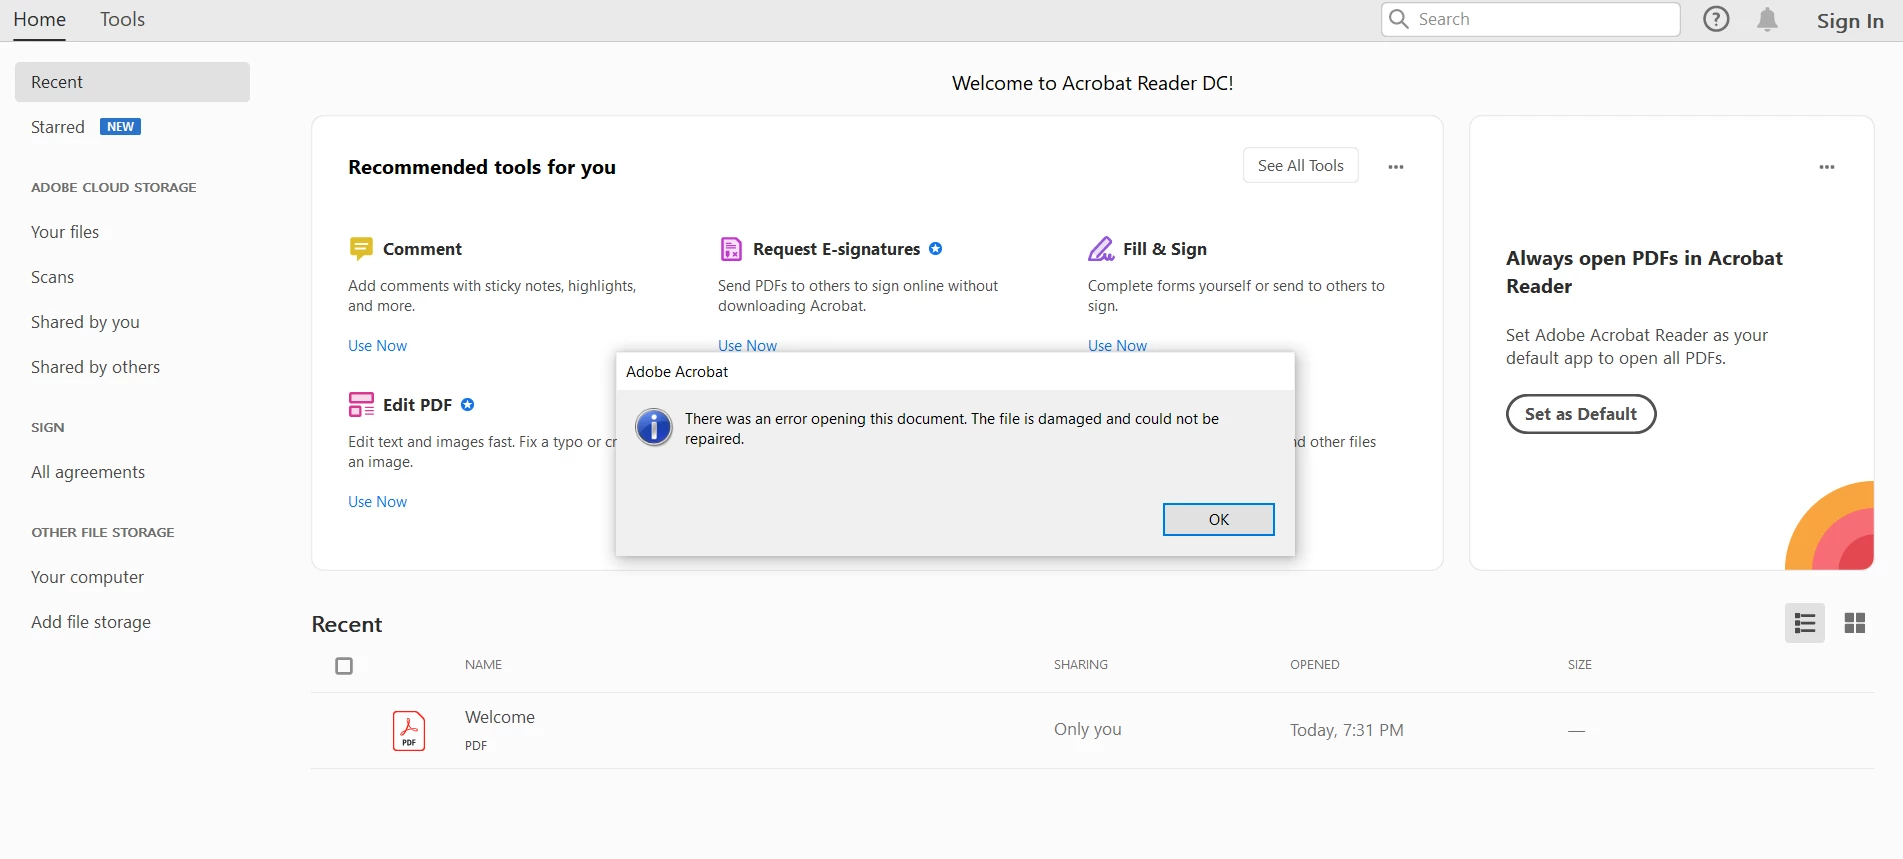Click the Help question mark icon
Image resolution: width=1903 pixels, height=859 pixels.
point(1716,19)
